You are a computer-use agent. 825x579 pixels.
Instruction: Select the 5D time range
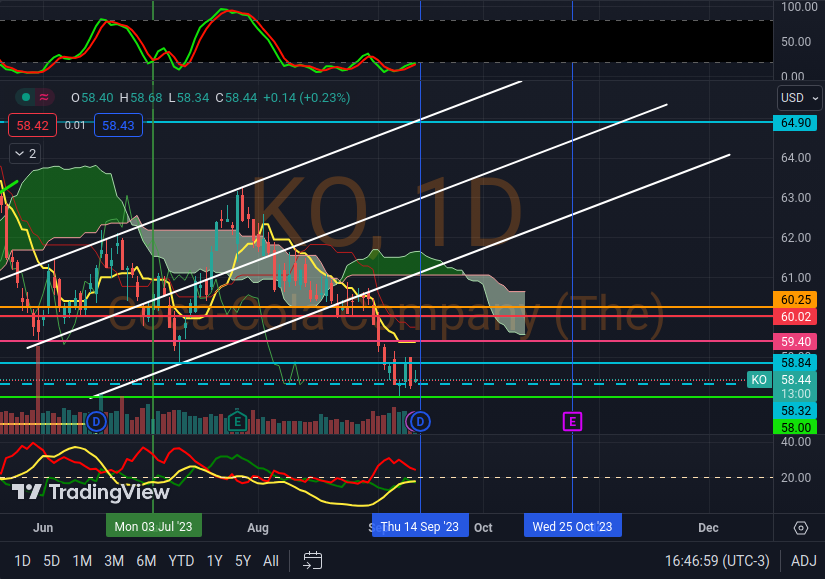pyautogui.click(x=52, y=561)
